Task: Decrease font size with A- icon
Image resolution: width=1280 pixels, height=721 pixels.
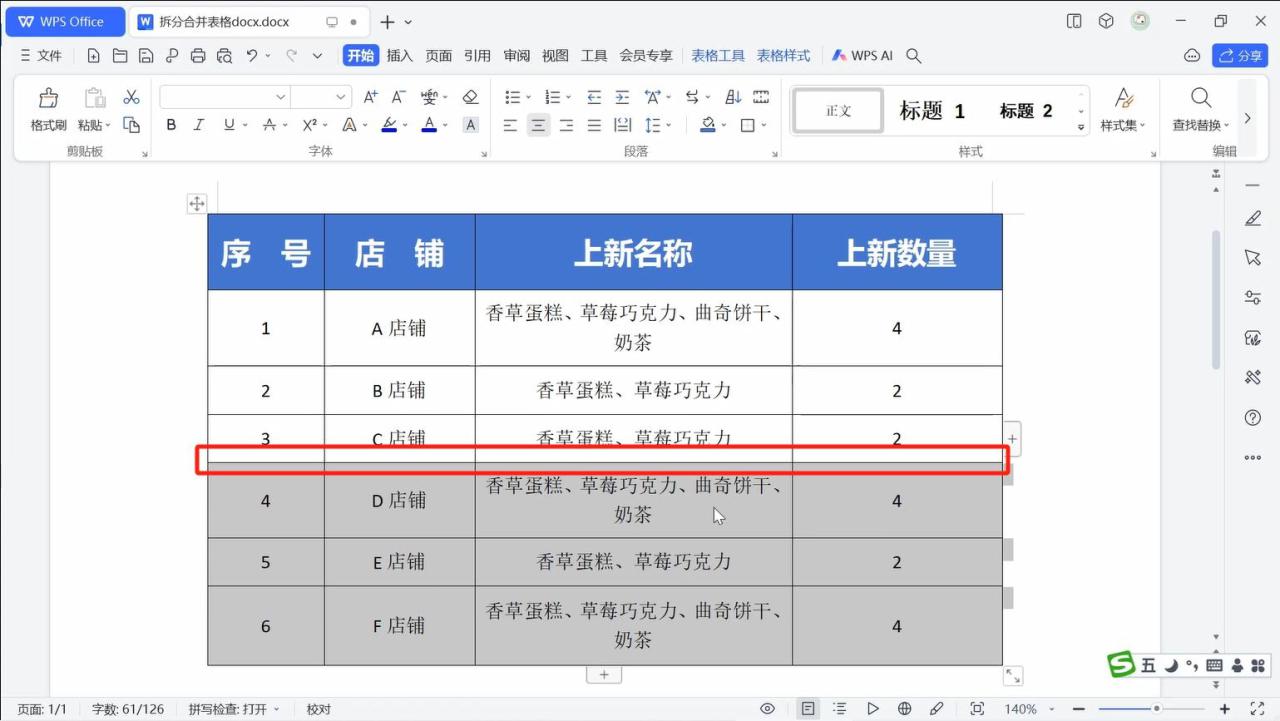Action: click(x=398, y=97)
